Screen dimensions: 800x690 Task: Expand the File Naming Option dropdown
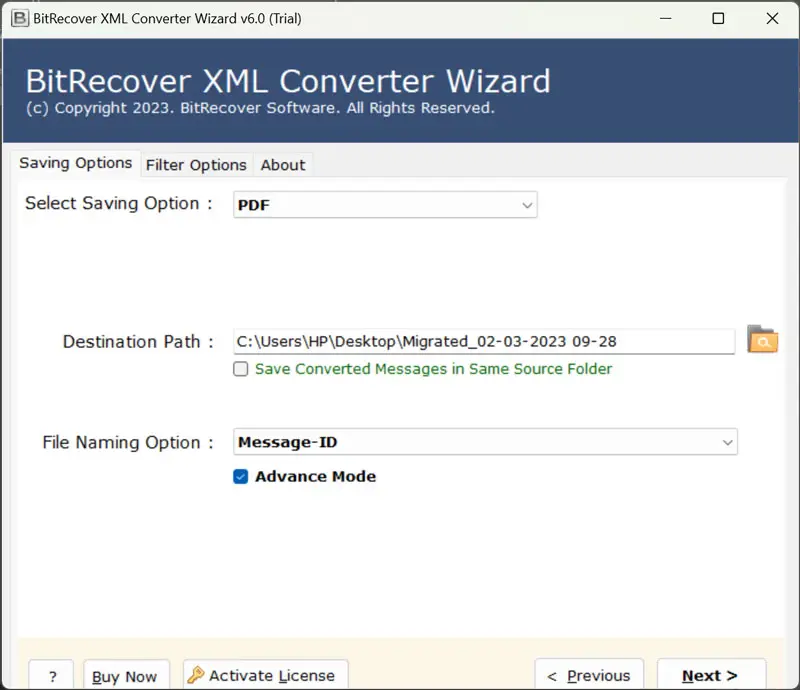pos(485,442)
